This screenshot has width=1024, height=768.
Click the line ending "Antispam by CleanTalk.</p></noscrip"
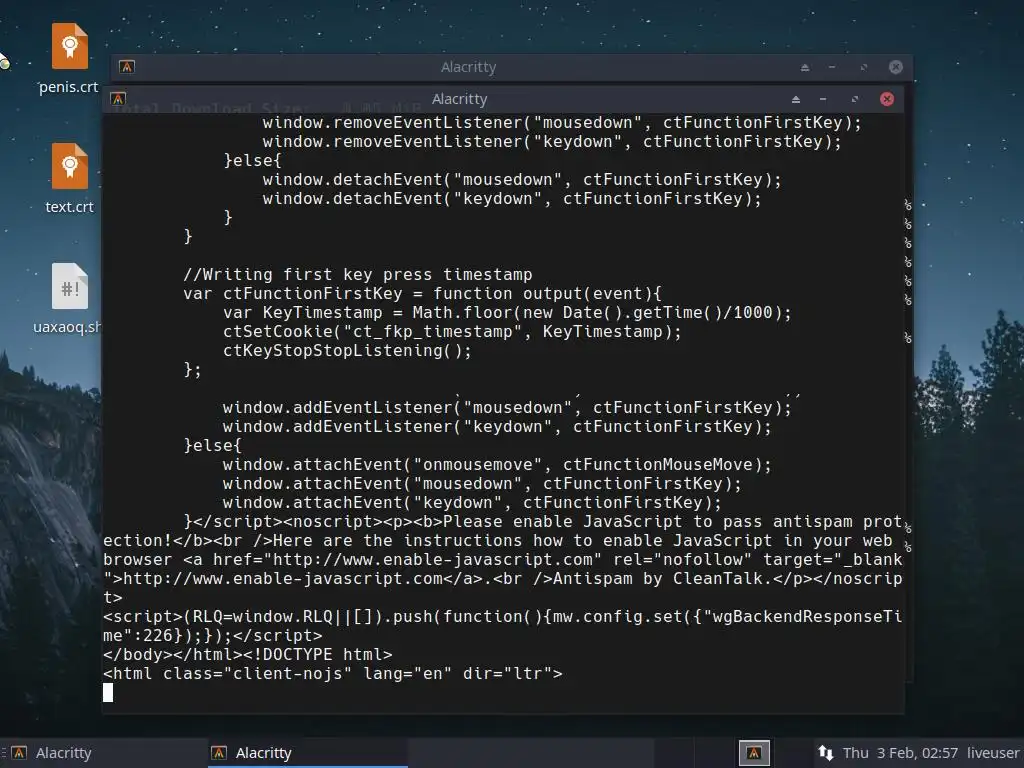click(x=503, y=579)
